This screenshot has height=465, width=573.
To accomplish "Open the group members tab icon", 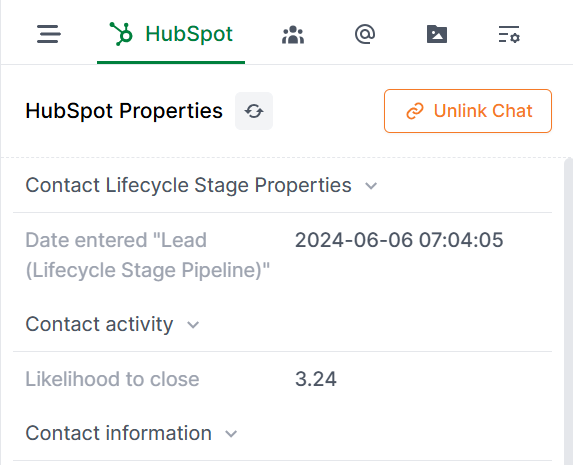I will pyautogui.click(x=293, y=35).
